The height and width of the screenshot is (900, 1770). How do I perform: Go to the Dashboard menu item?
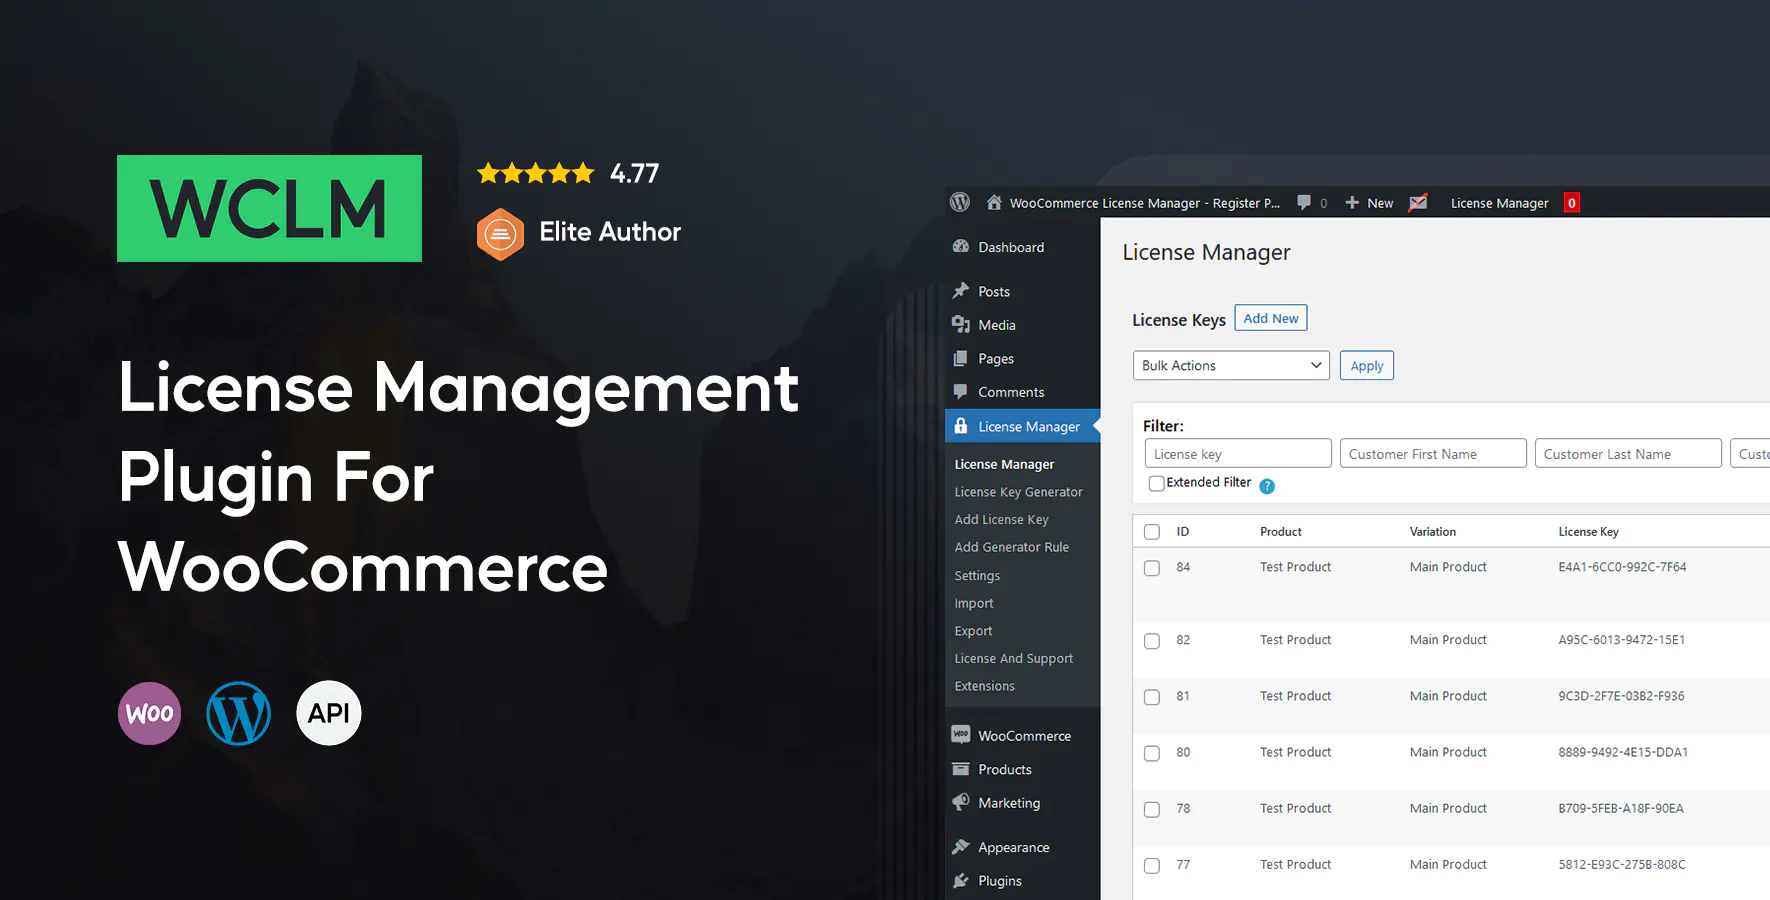pos(1010,247)
